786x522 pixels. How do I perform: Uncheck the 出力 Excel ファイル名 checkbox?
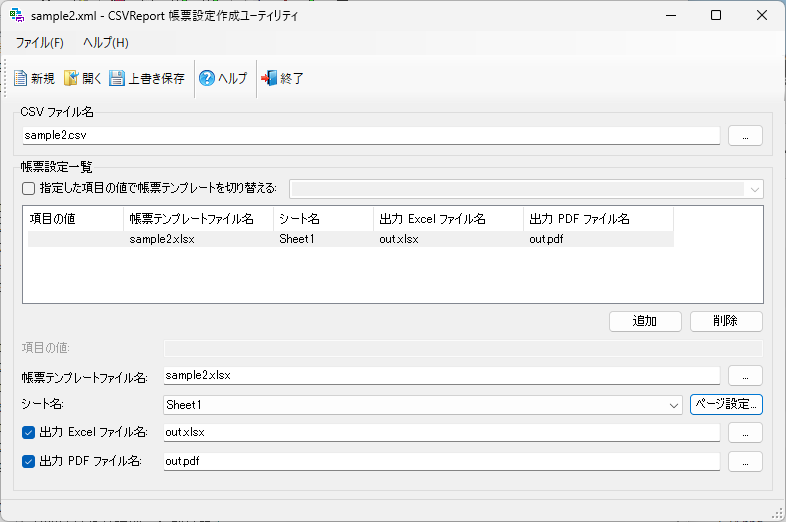coord(29,432)
